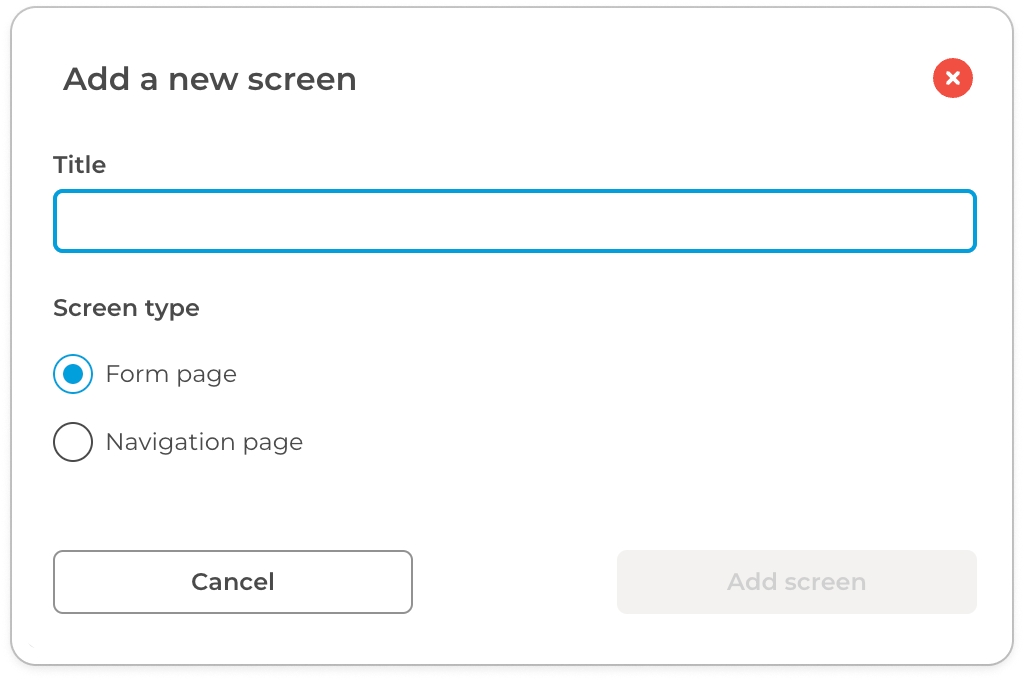Select the Form page radio button
The image size is (1024, 680).
point(73,375)
